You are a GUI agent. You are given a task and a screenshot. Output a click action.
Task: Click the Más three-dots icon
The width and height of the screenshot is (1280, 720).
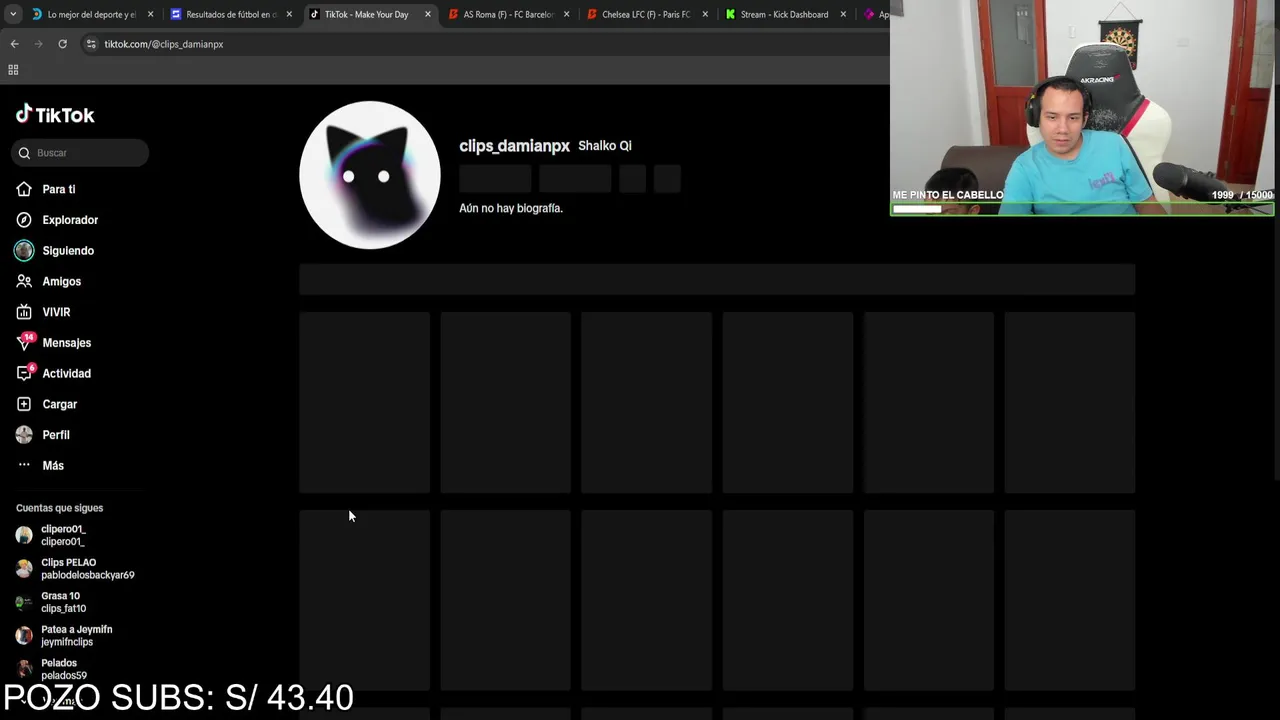point(24,466)
